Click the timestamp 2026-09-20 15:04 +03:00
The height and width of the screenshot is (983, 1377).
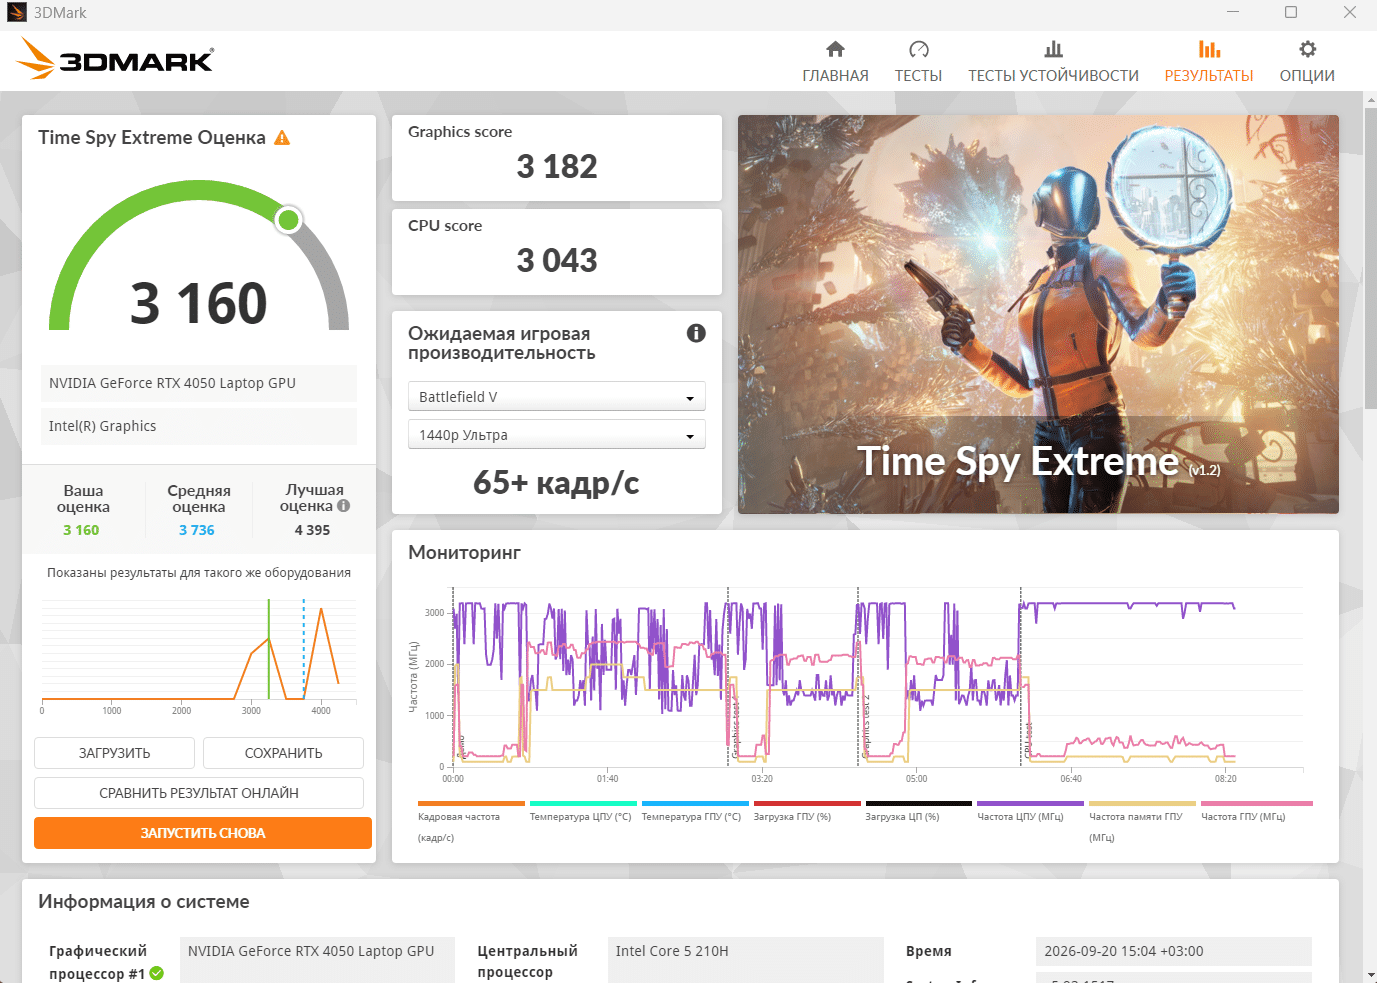(x=1174, y=951)
